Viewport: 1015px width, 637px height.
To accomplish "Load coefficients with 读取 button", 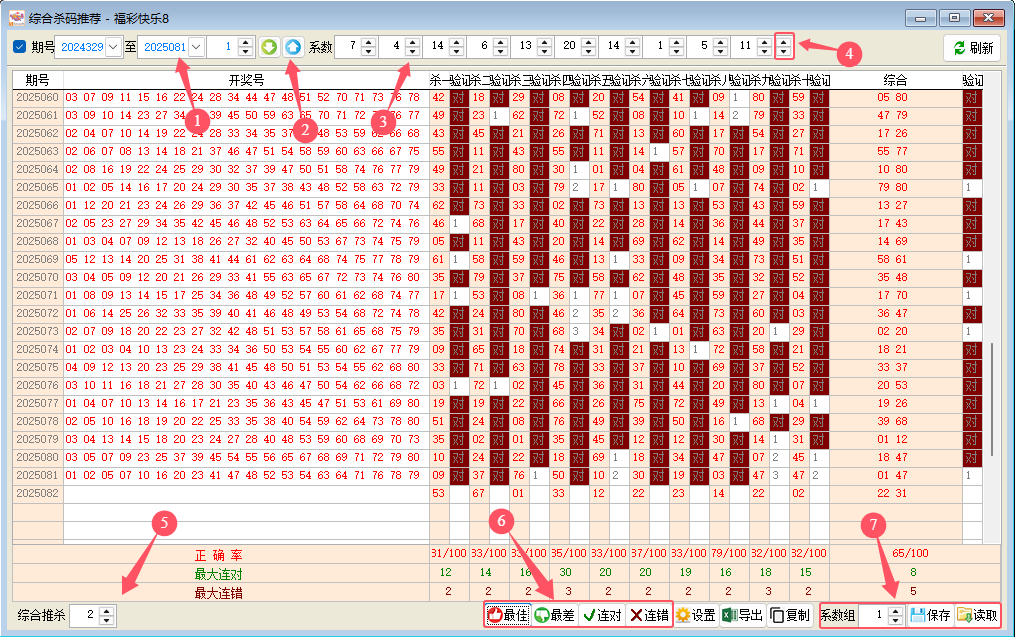I will coord(977,615).
